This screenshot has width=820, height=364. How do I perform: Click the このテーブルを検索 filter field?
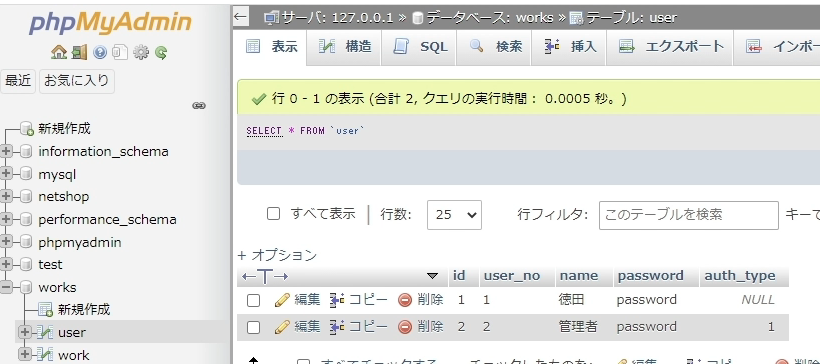point(689,215)
